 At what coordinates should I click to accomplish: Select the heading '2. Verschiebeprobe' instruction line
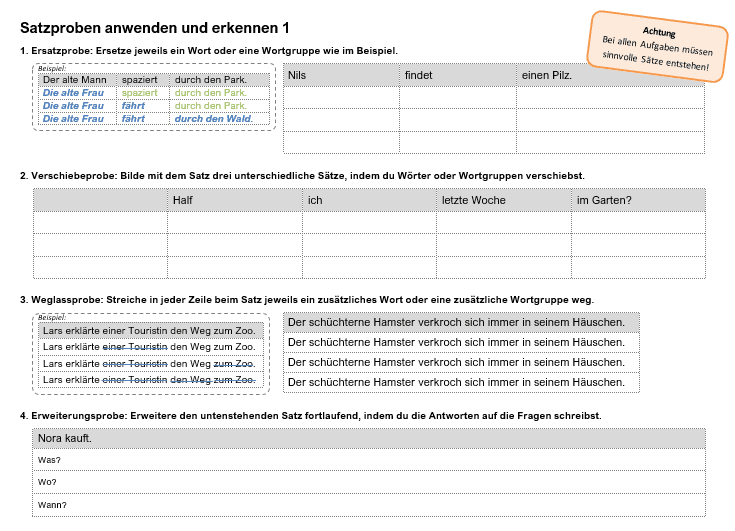(x=302, y=176)
